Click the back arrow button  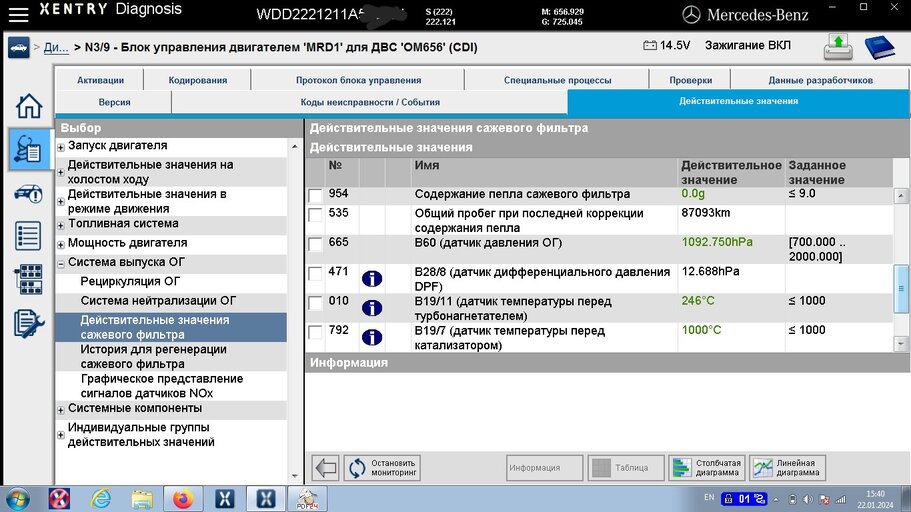point(326,467)
